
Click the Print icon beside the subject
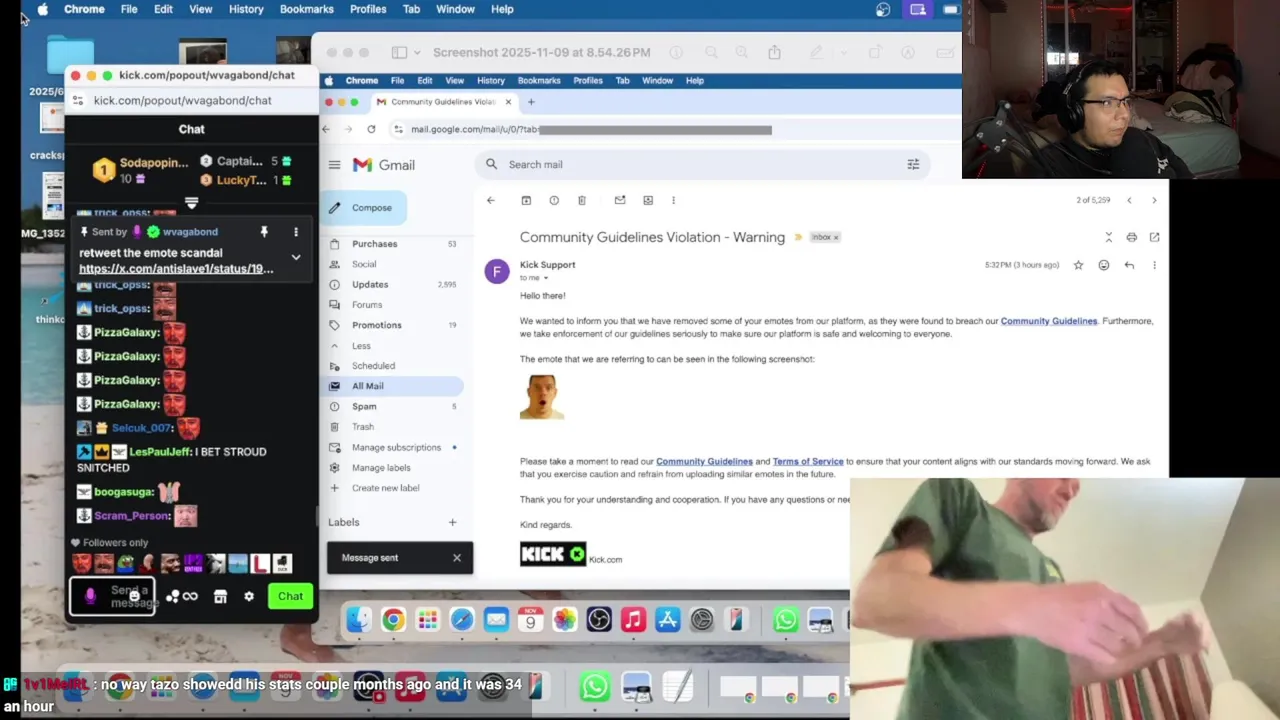[x=1131, y=237]
